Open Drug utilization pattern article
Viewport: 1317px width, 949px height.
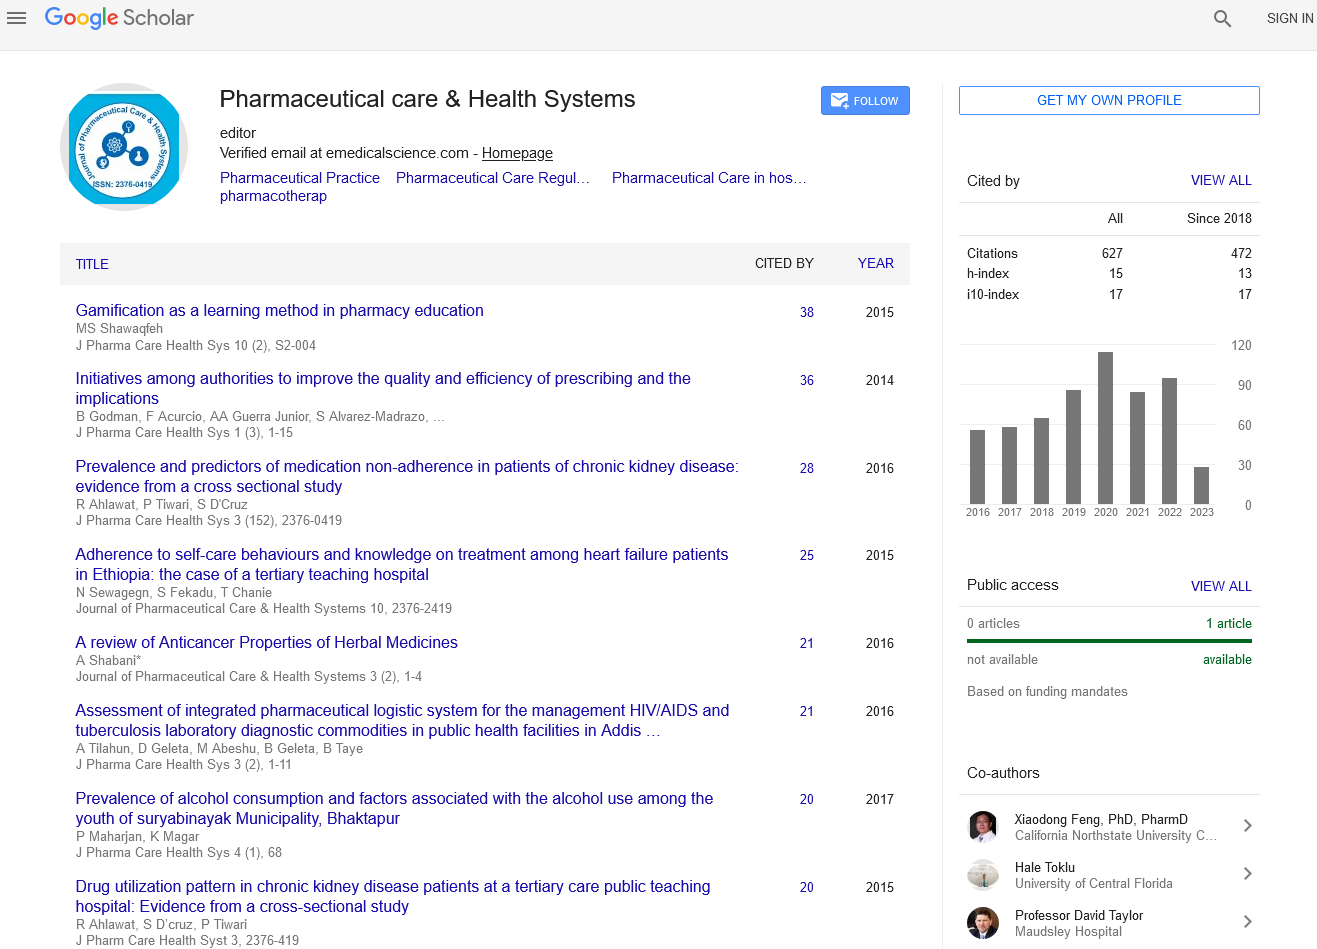click(393, 896)
